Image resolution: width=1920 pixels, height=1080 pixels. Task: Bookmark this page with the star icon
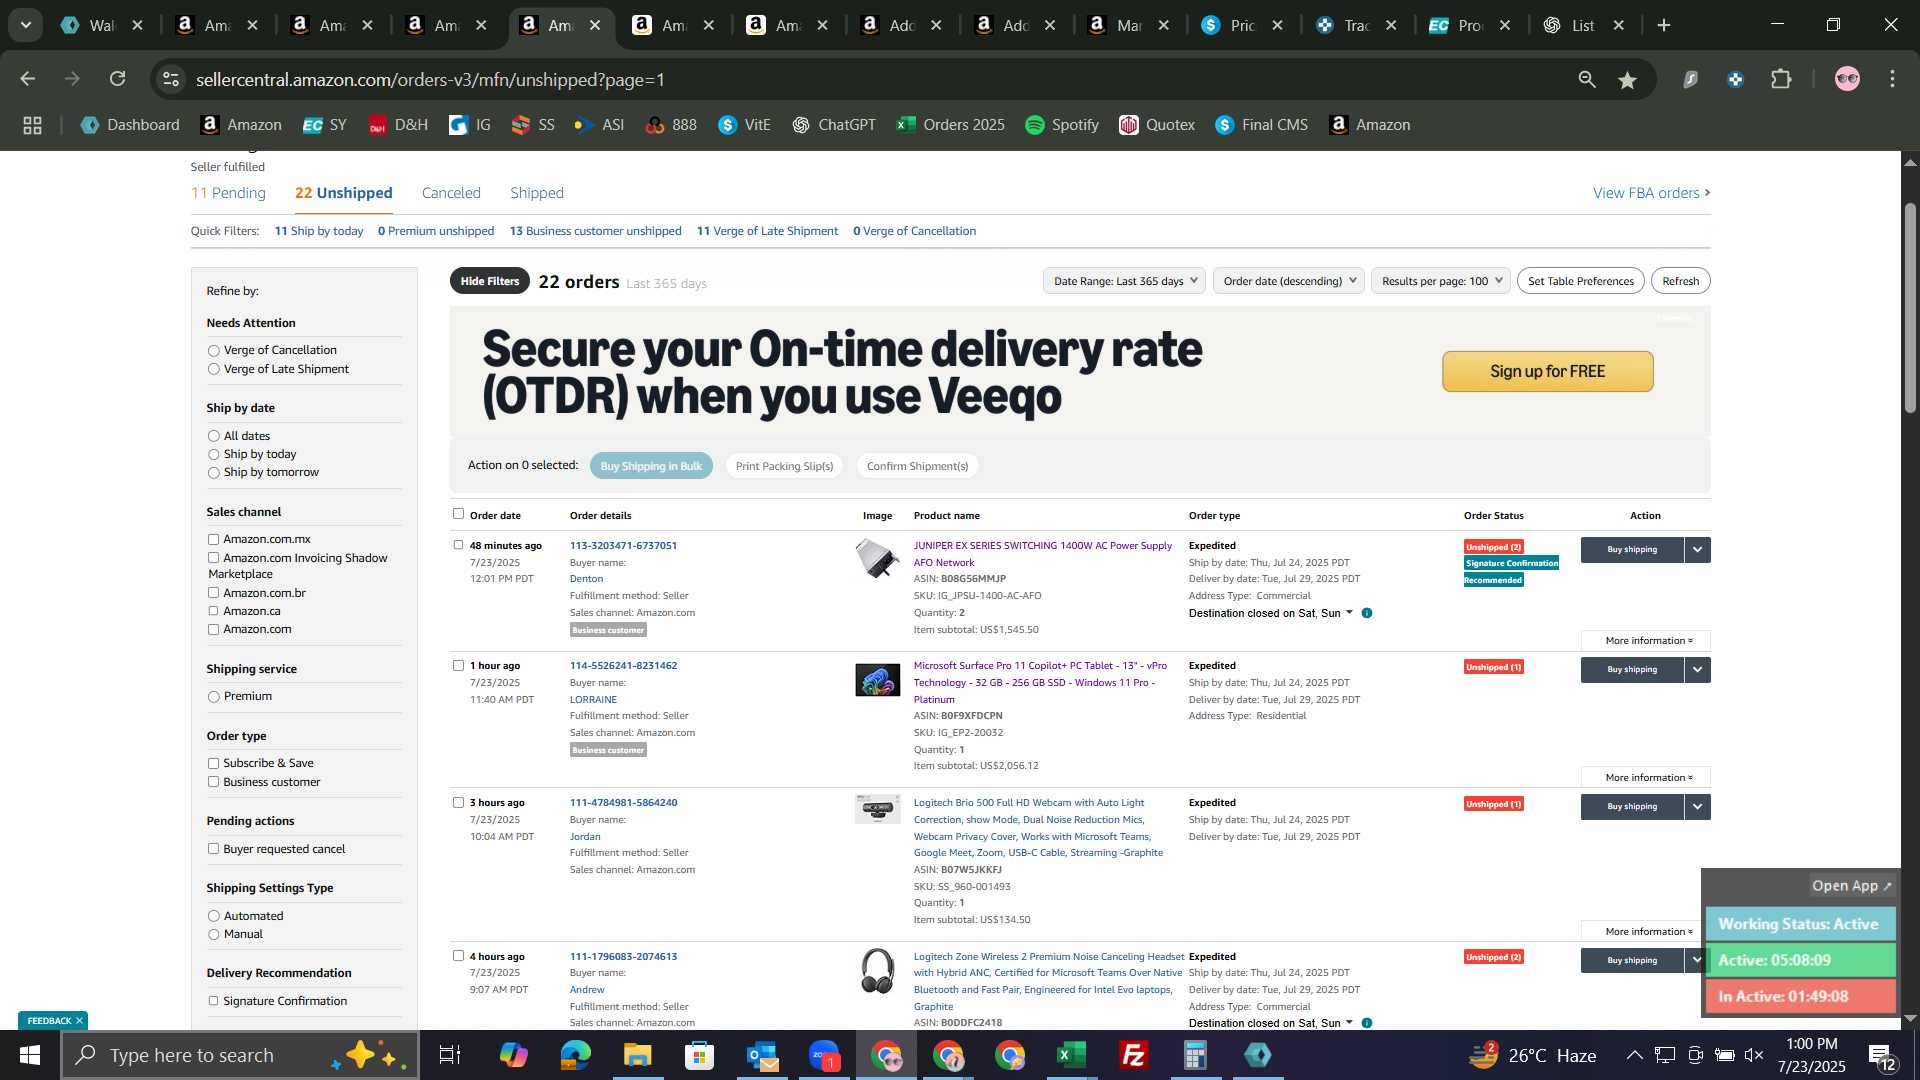[1628, 80]
